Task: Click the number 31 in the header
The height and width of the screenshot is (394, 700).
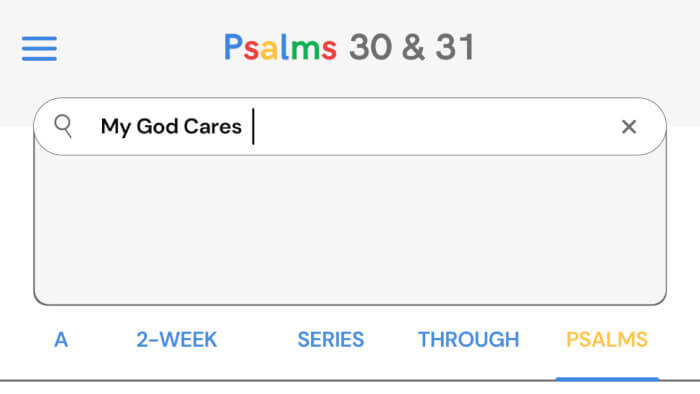Action: pos(455,47)
